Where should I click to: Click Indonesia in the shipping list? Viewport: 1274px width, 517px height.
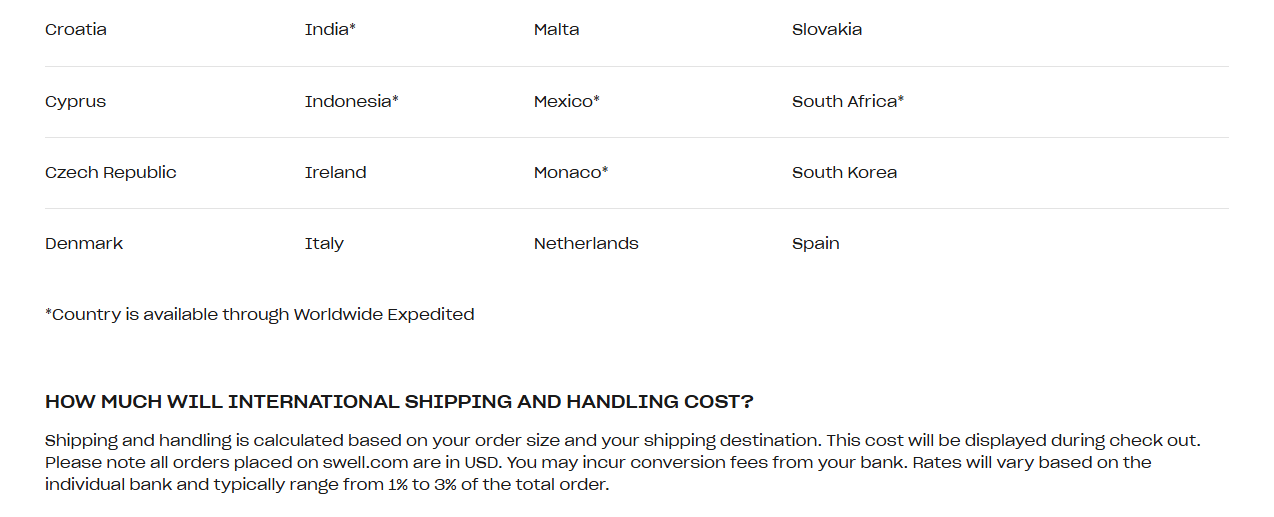tap(351, 101)
